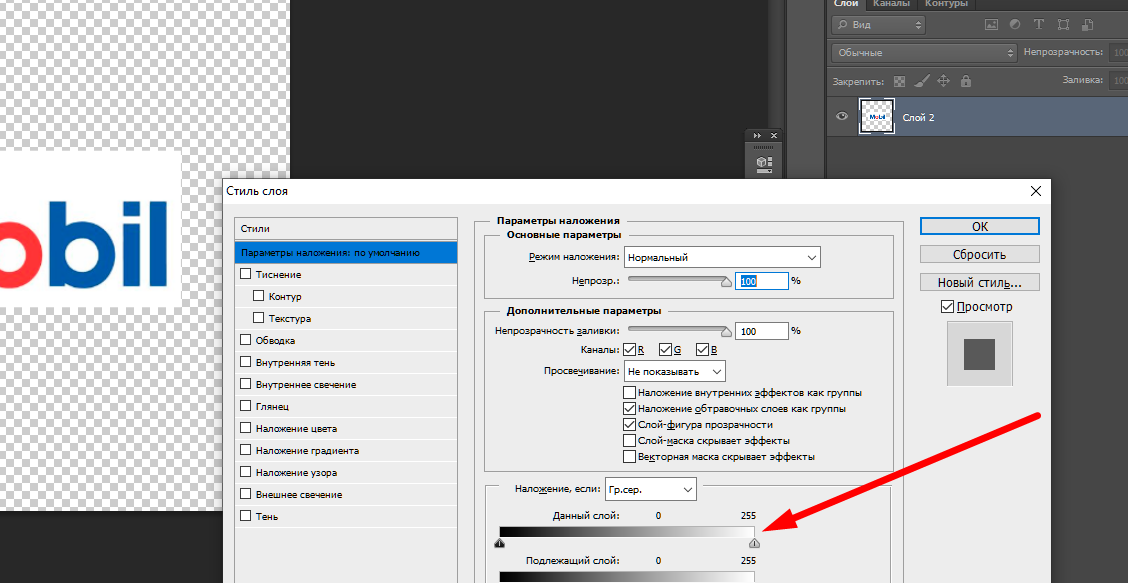Click the type layer filter icon
Screen dimensions: 1128x583
1038,24
